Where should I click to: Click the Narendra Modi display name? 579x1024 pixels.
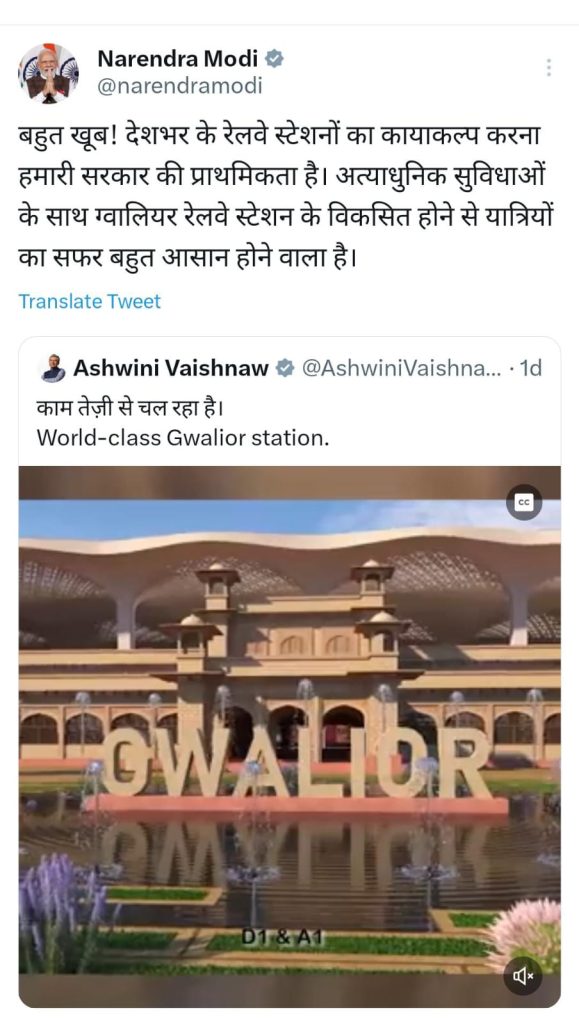[178, 59]
